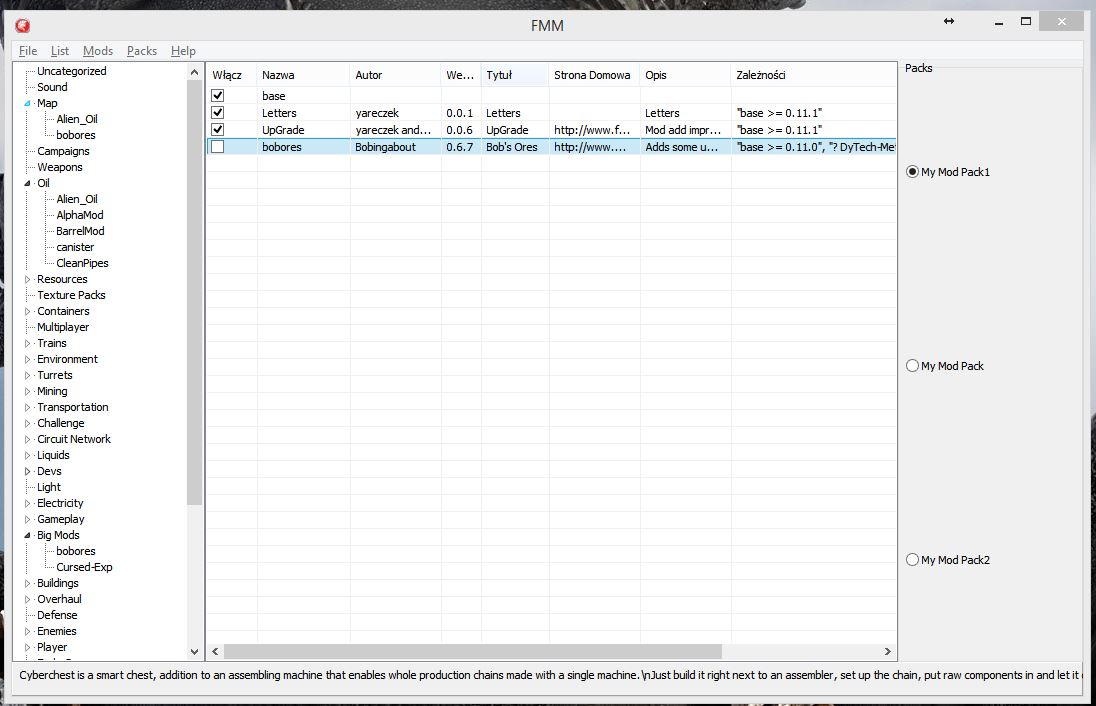The width and height of the screenshot is (1096, 706).
Task: Choose the My Mod Pack radio option
Action: pos(912,366)
